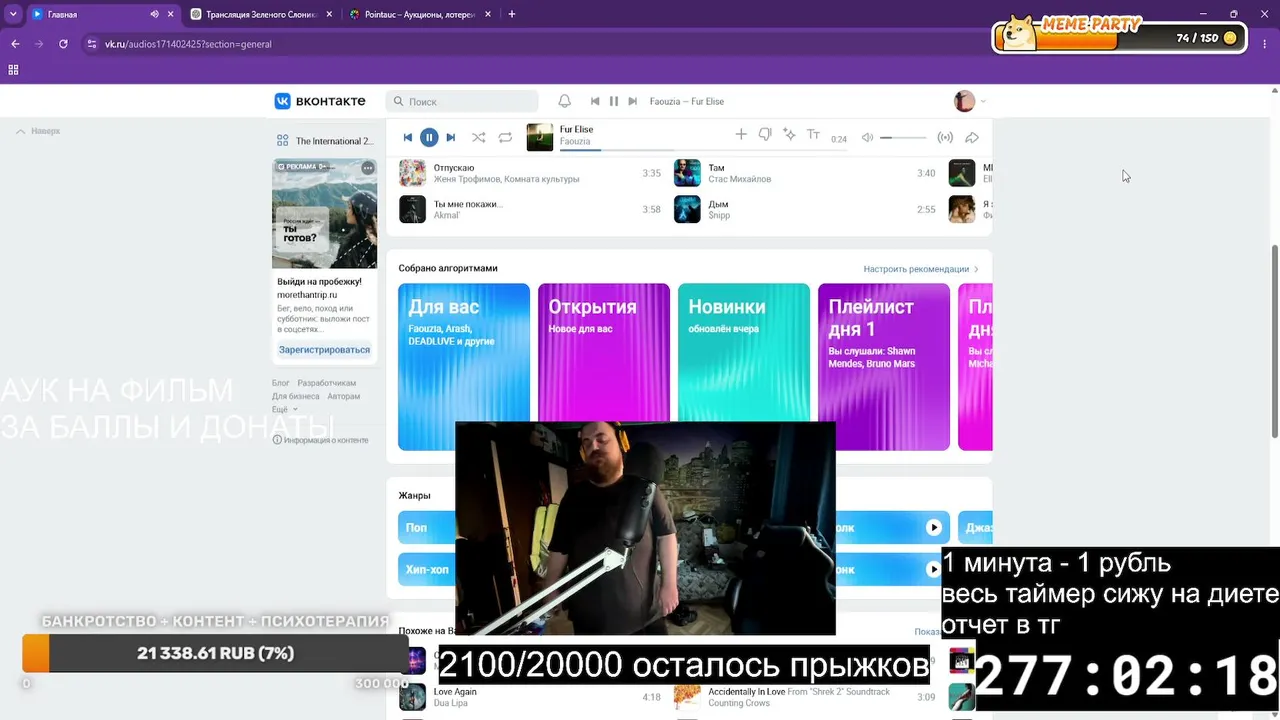
Task: Open a new browser tab
Action: point(512,14)
